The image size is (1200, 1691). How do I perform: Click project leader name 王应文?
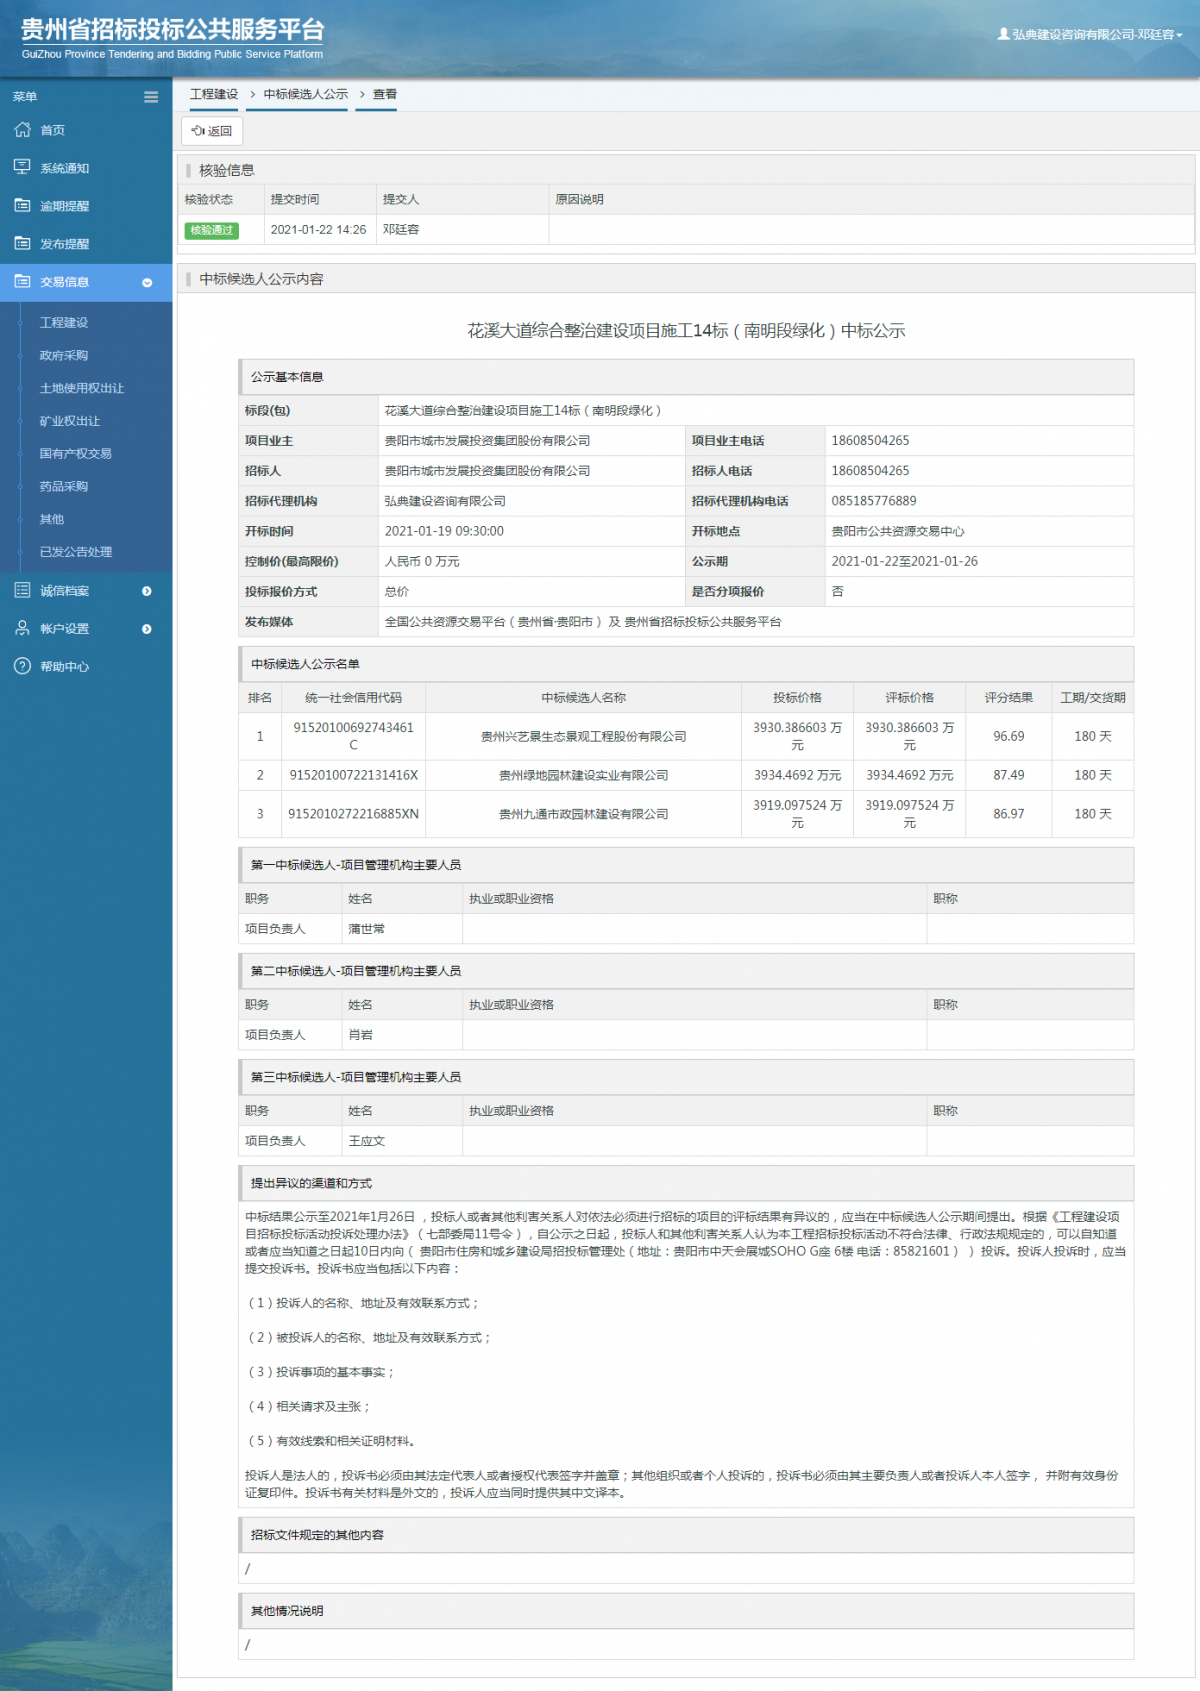tap(366, 1142)
